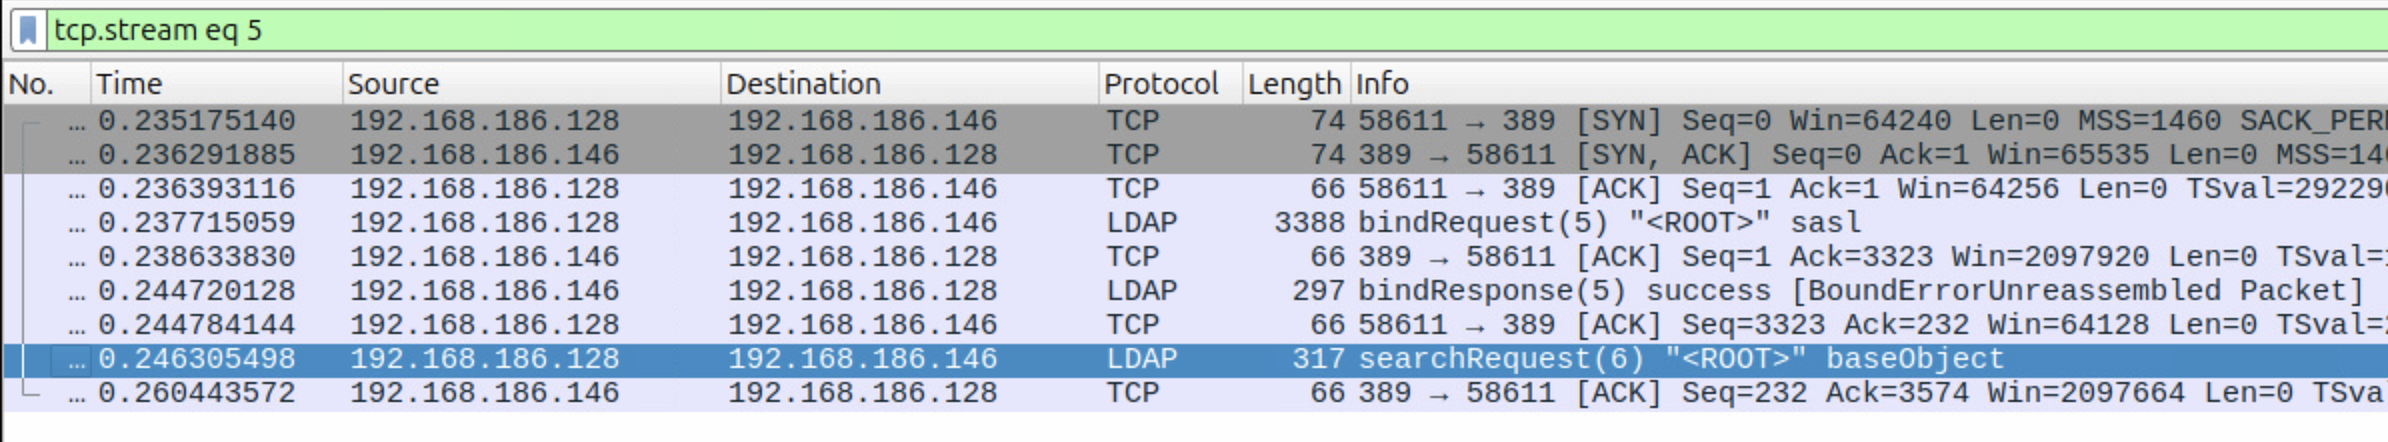
Task: Select the ACK packet with Seq=3323 Ack=232
Action: tap(1000, 325)
